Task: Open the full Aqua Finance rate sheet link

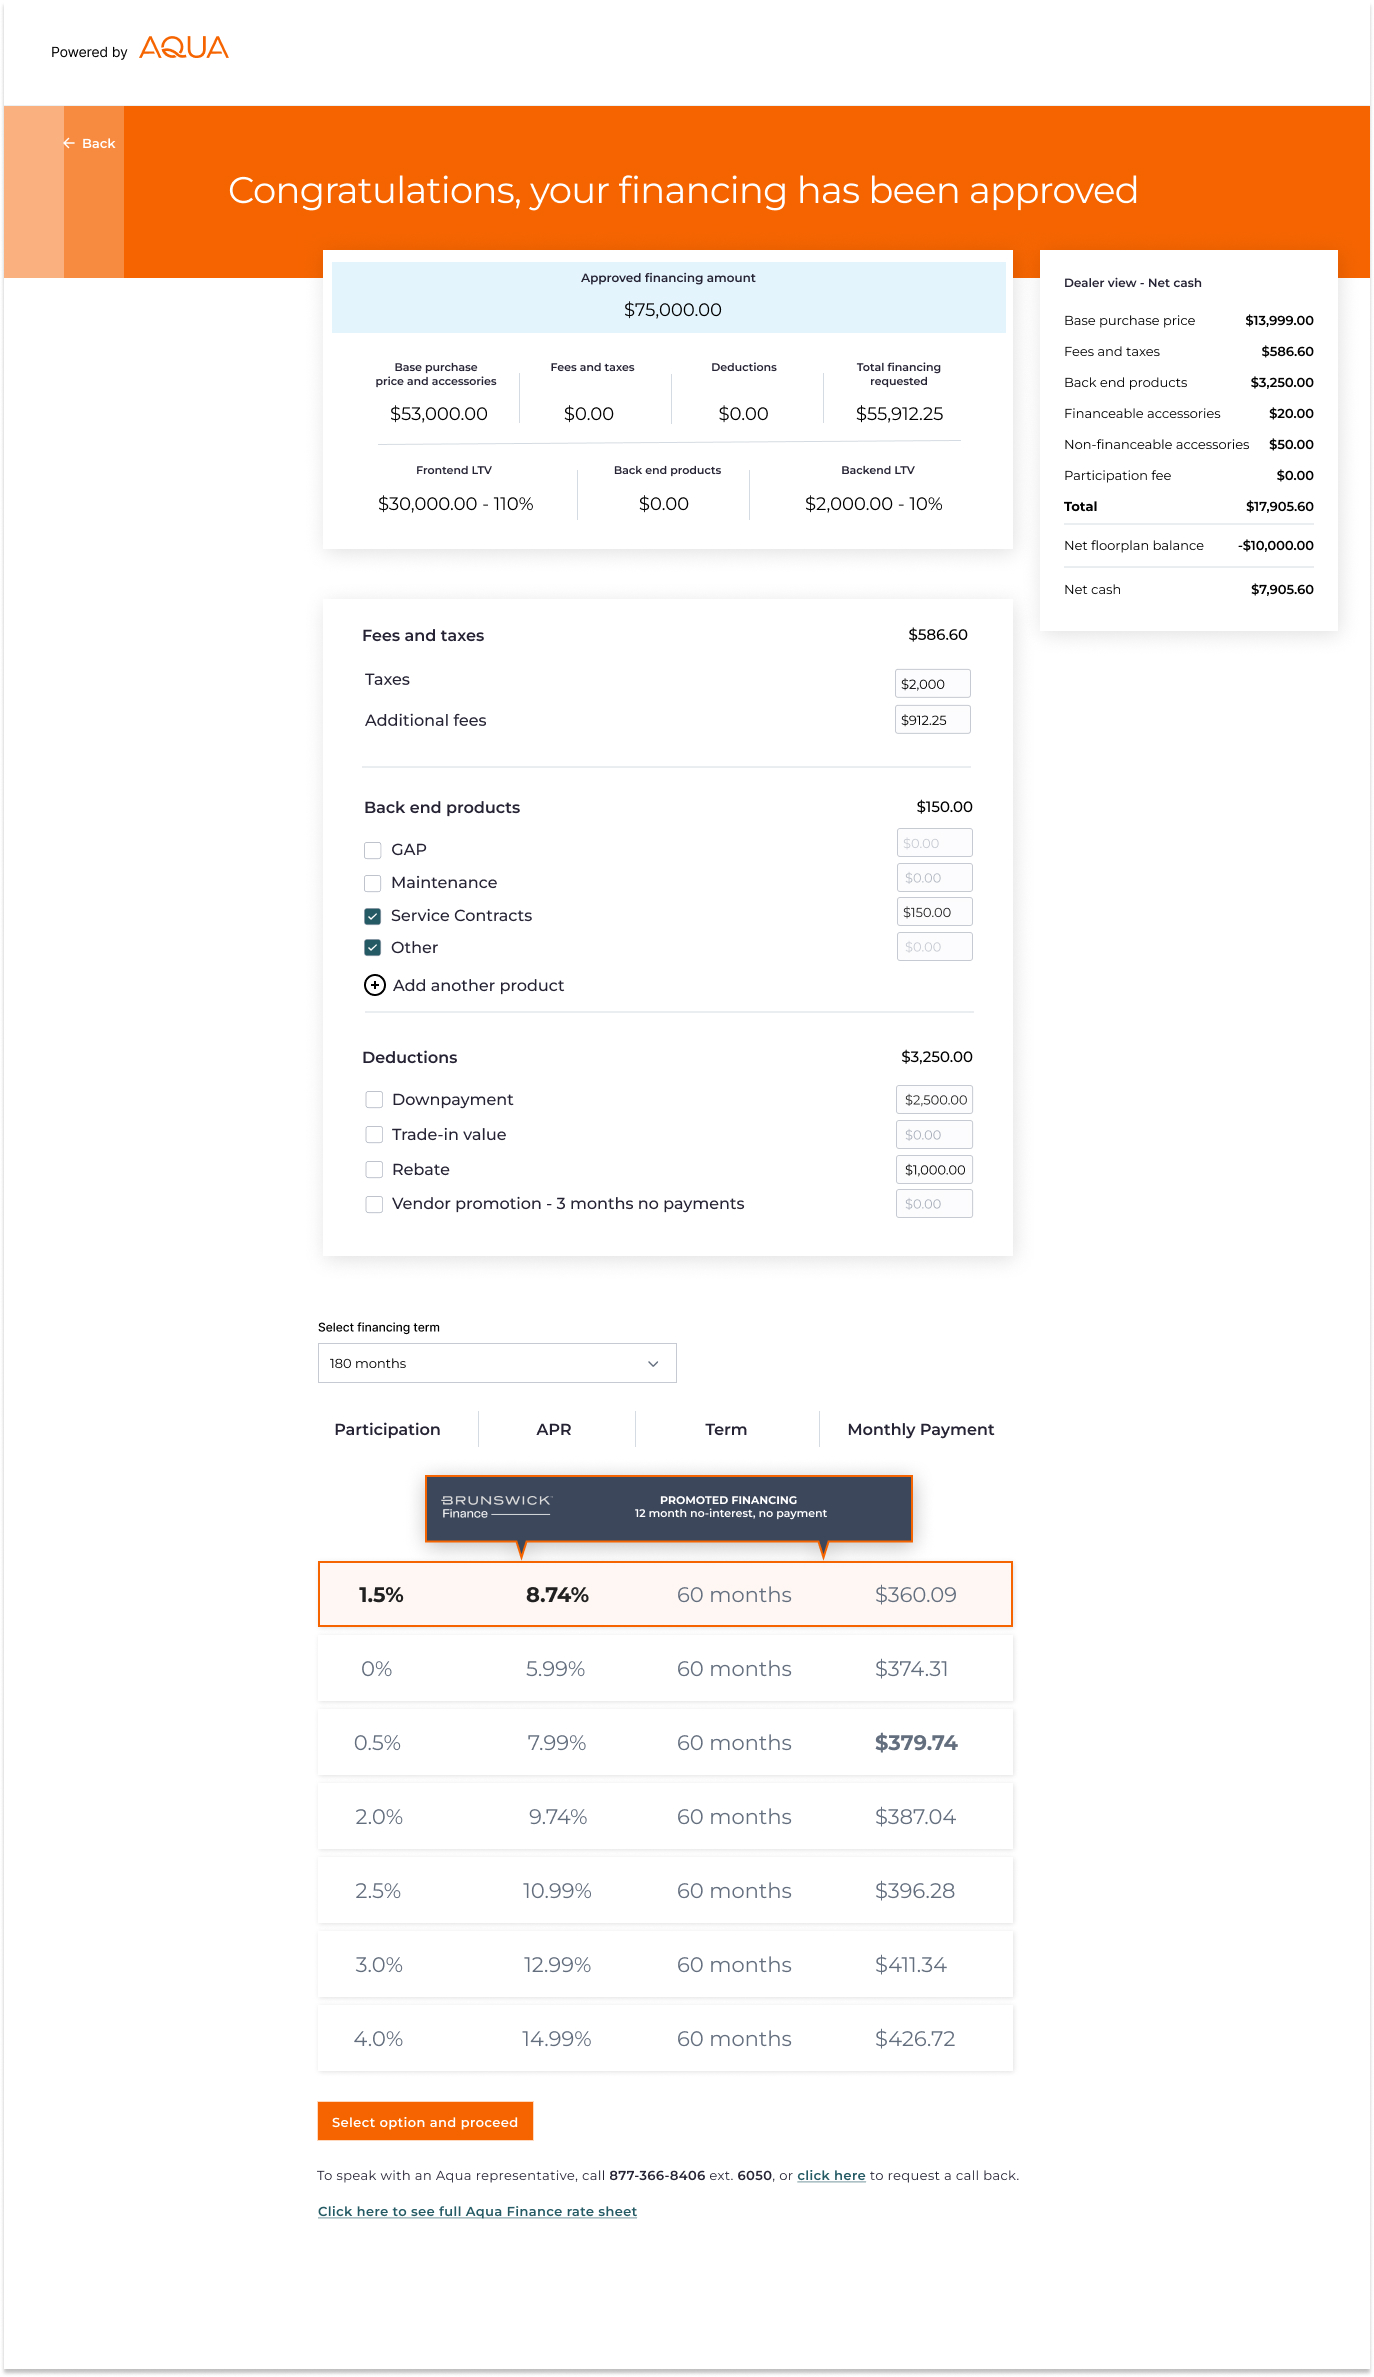Action: coord(477,2211)
